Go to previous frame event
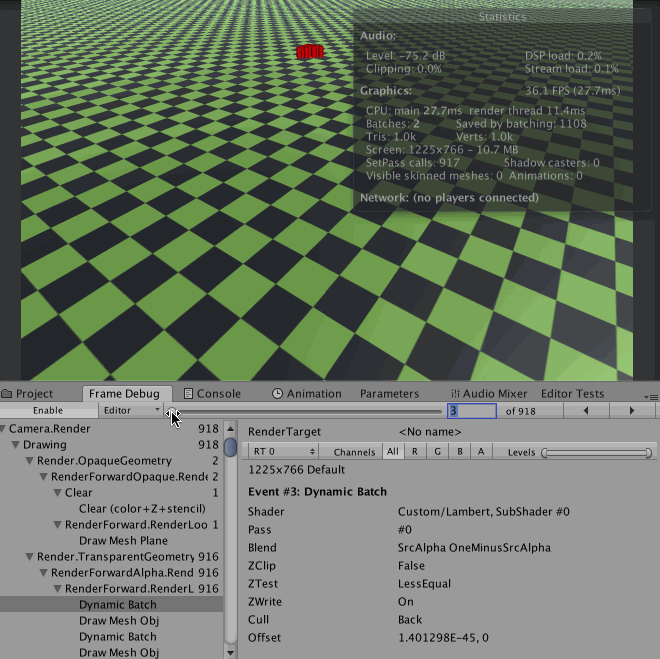Image resolution: width=660 pixels, height=659 pixels. coord(586,411)
